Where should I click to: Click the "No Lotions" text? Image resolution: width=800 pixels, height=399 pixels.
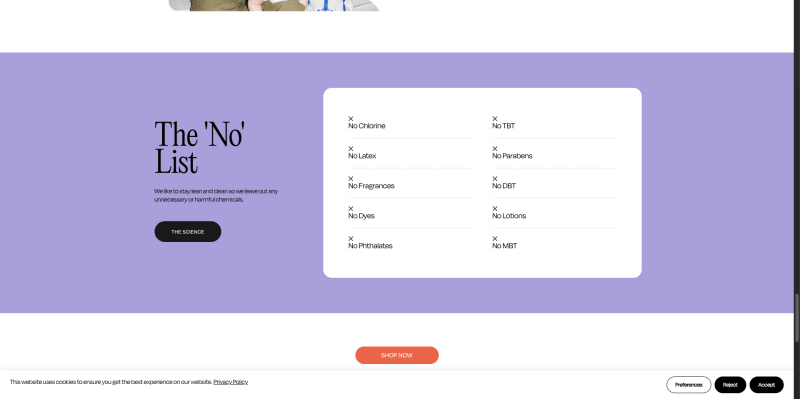509,216
